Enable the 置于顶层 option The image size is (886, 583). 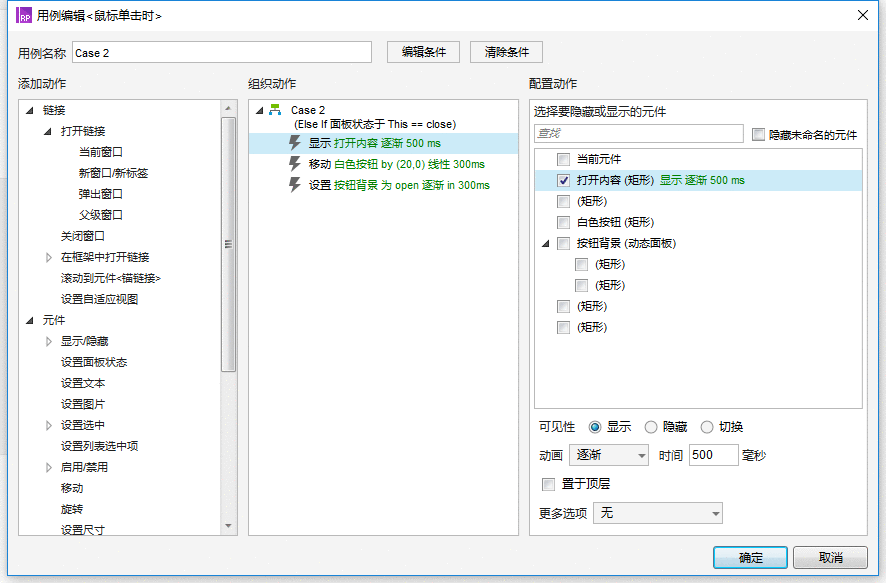click(x=547, y=484)
